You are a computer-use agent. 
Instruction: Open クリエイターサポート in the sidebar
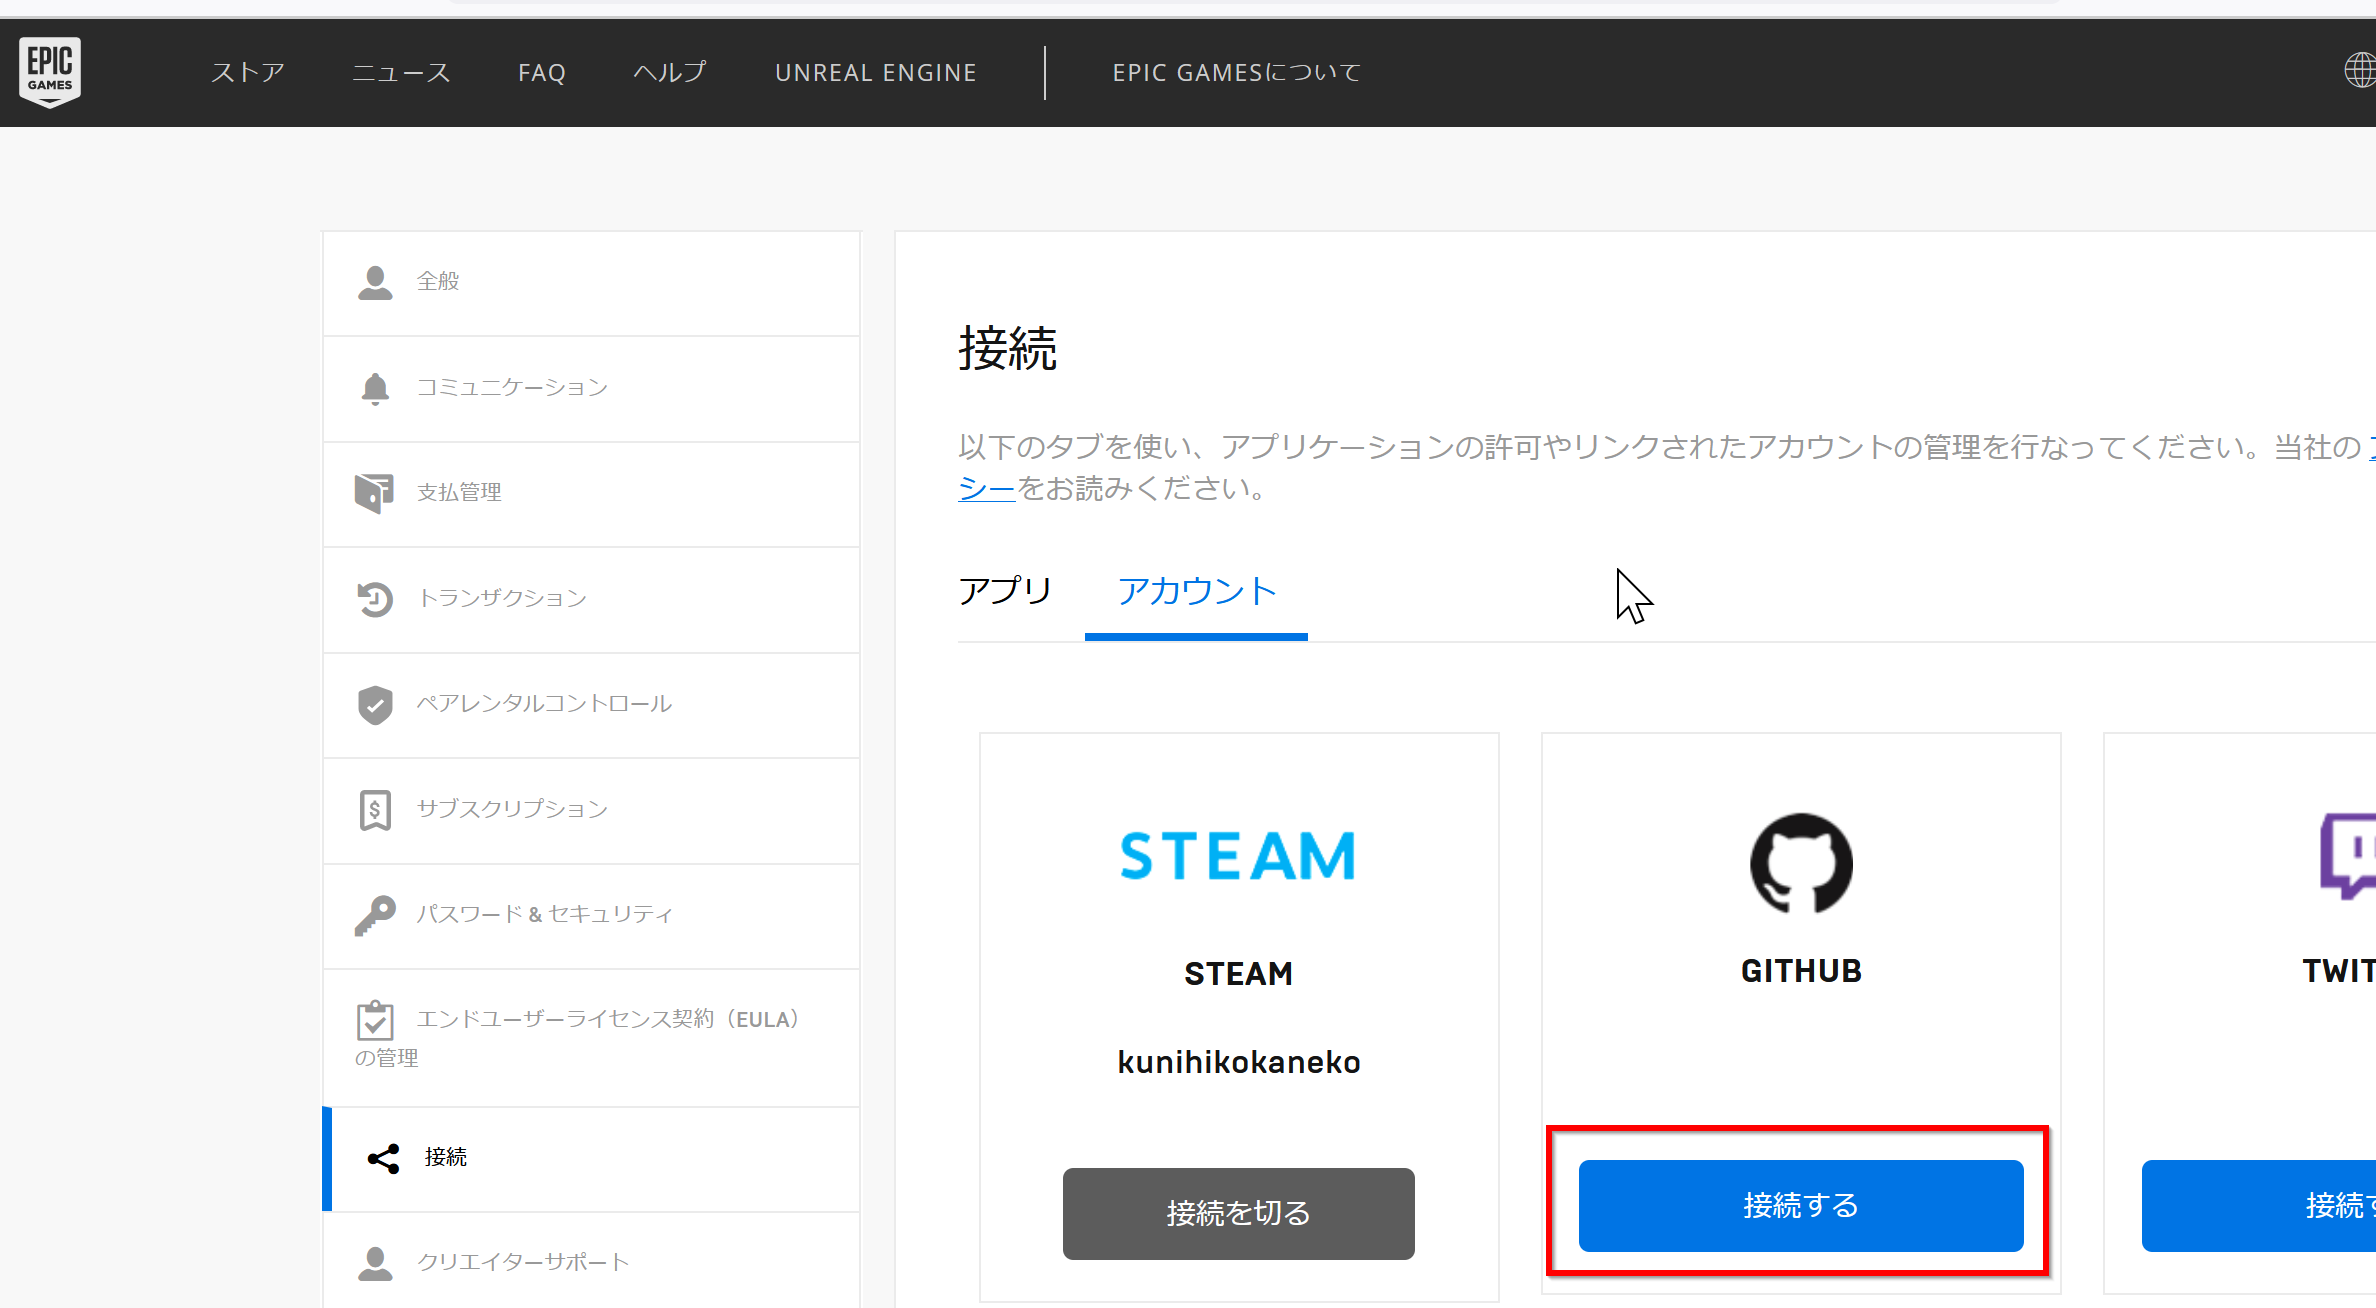click(x=591, y=1262)
